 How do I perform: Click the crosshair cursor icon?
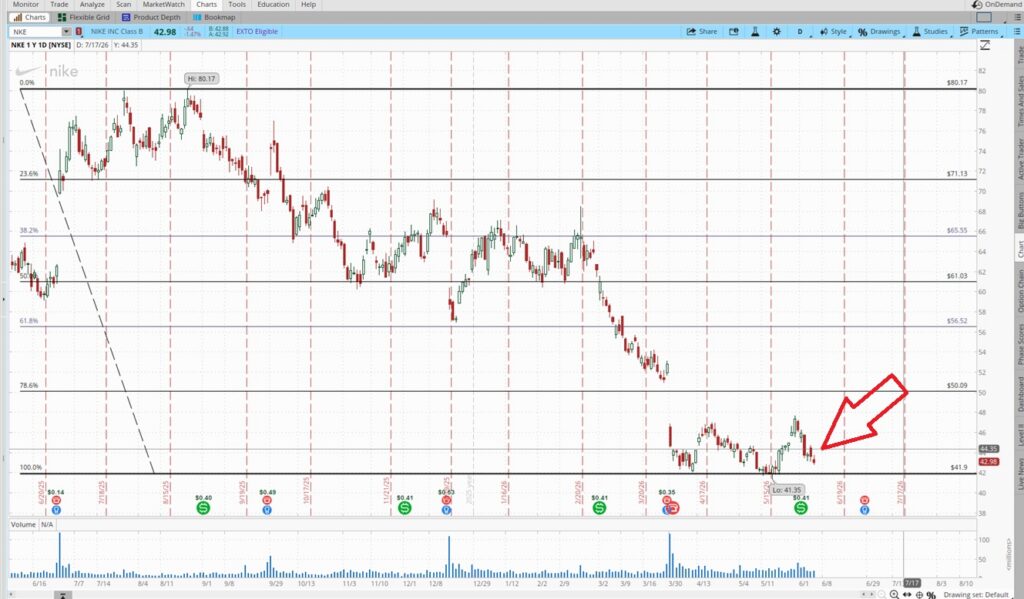(920, 594)
